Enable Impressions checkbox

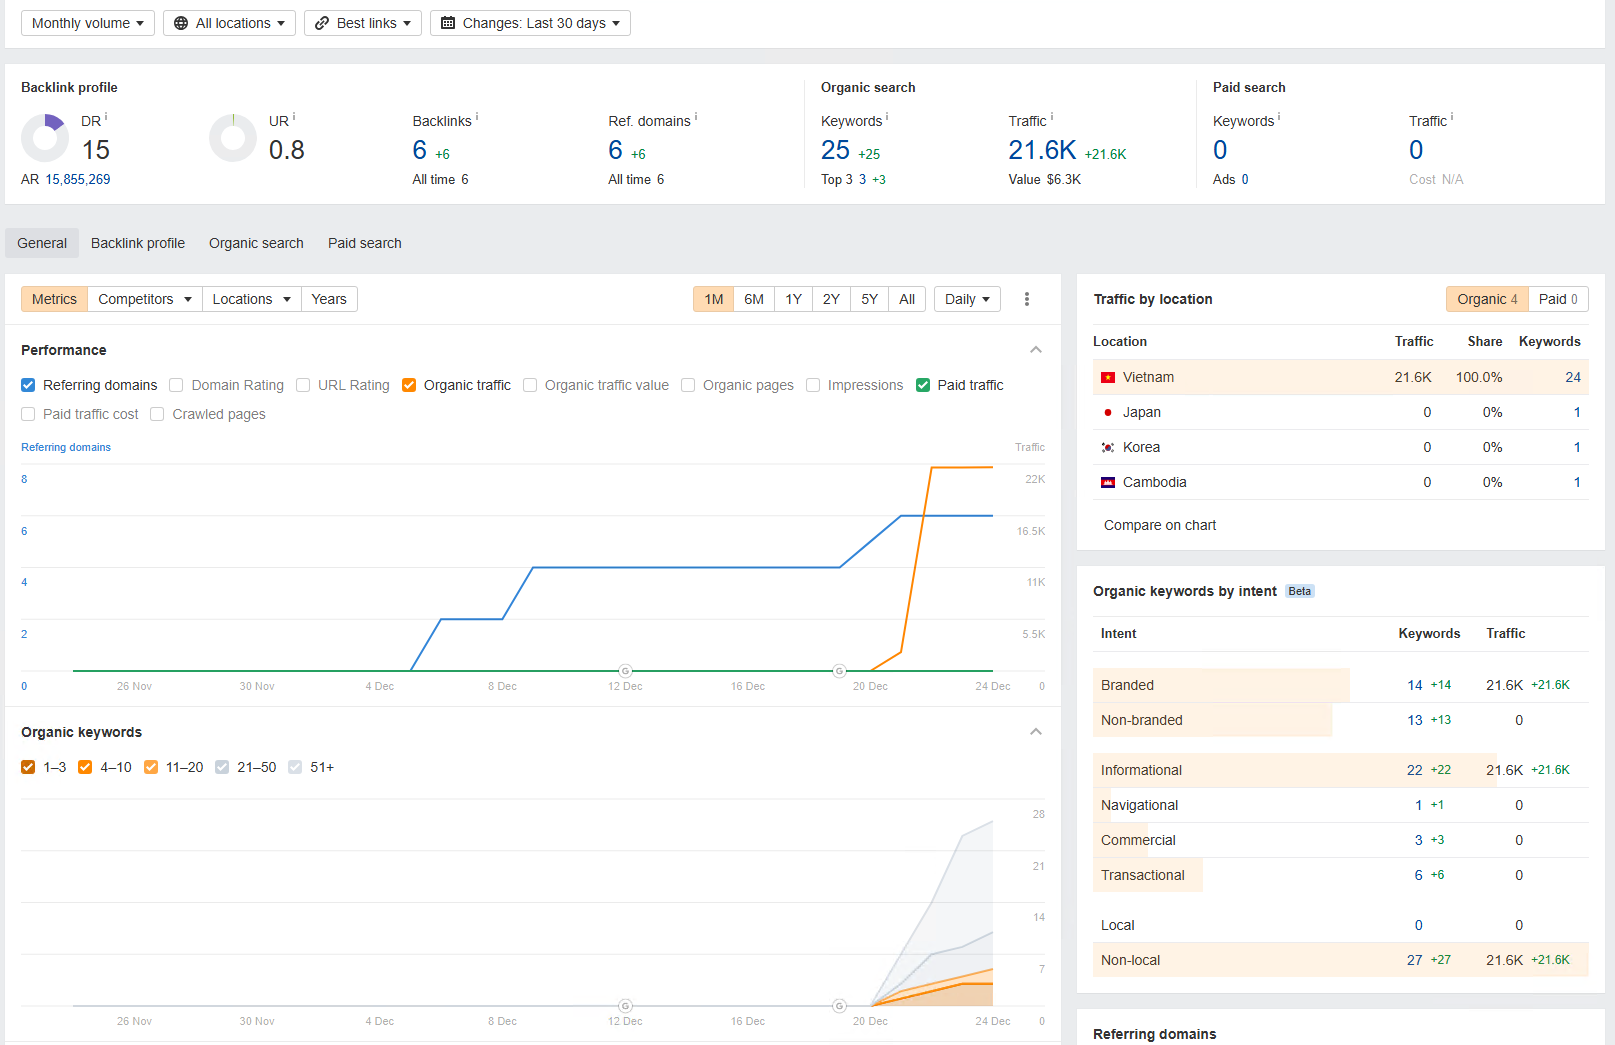pos(813,385)
